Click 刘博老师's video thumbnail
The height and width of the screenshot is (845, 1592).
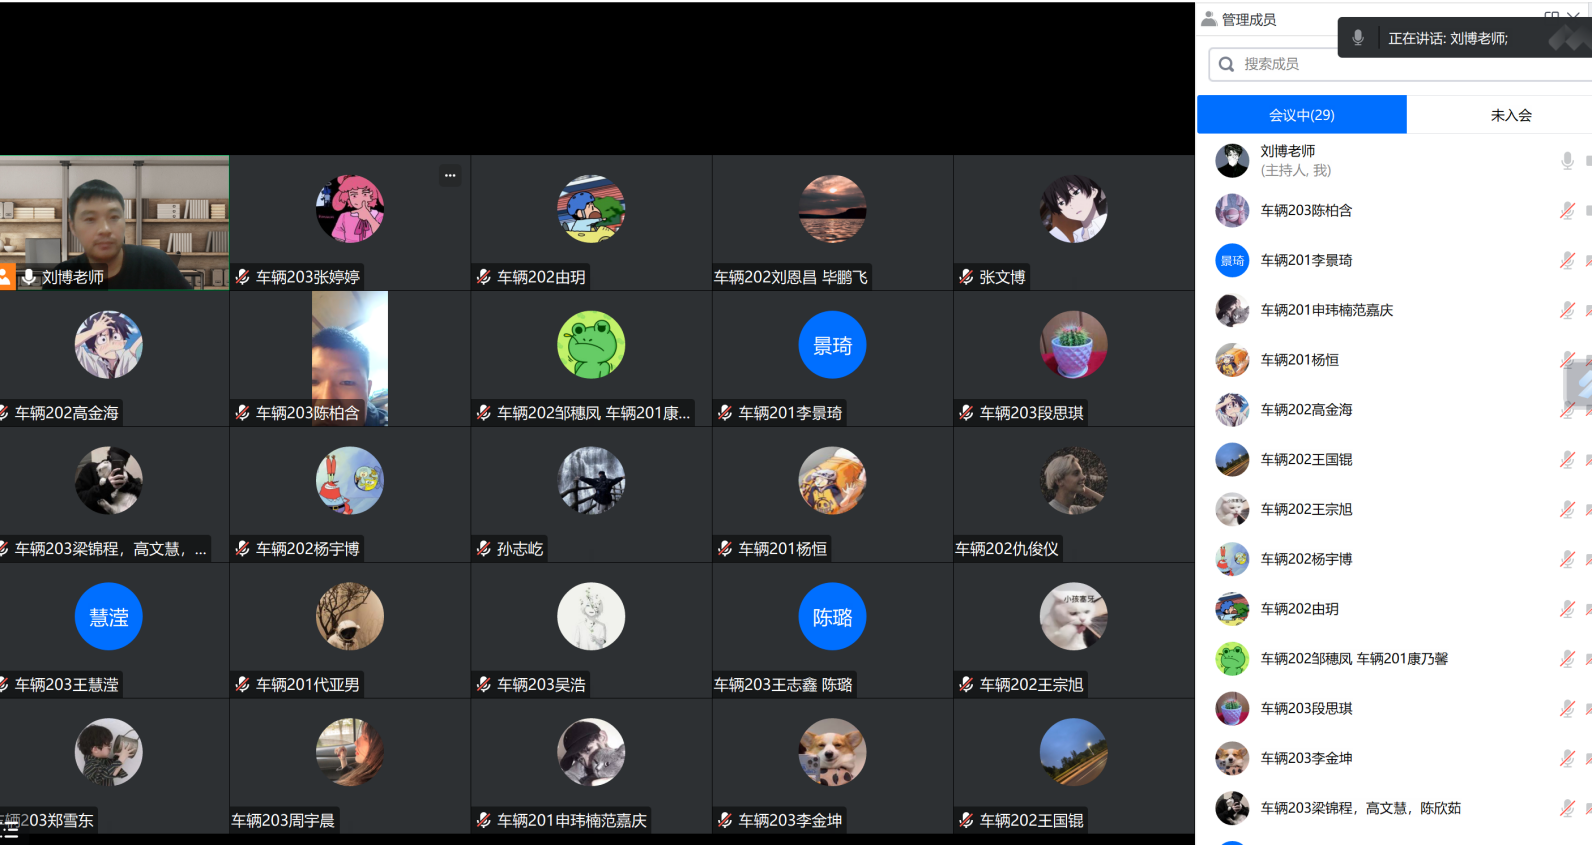(x=114, y=215)
